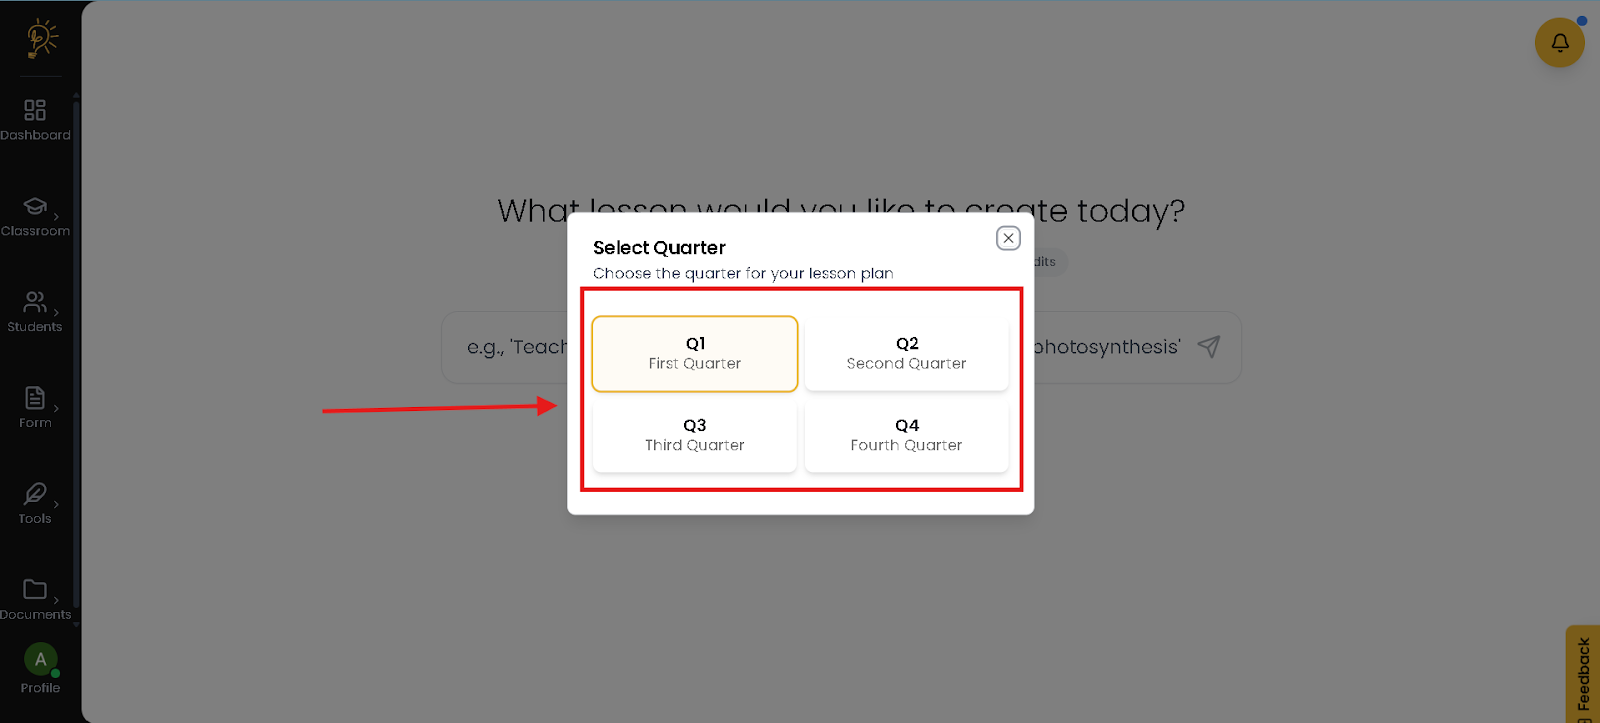Choose Q4 Fourth Quarter option
The image size is (1600, 723).
click(x=906, y=435)
